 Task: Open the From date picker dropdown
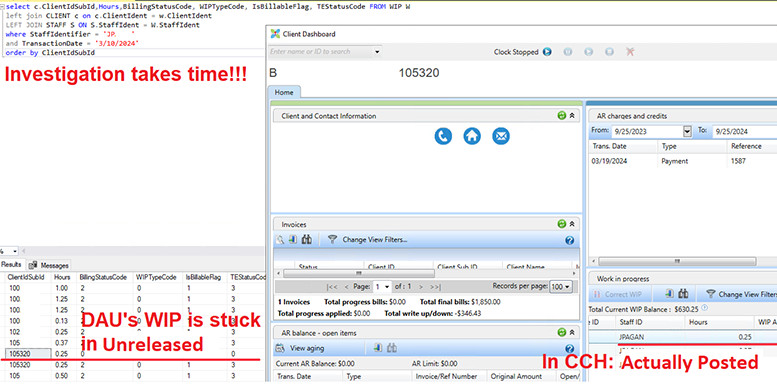687,131
